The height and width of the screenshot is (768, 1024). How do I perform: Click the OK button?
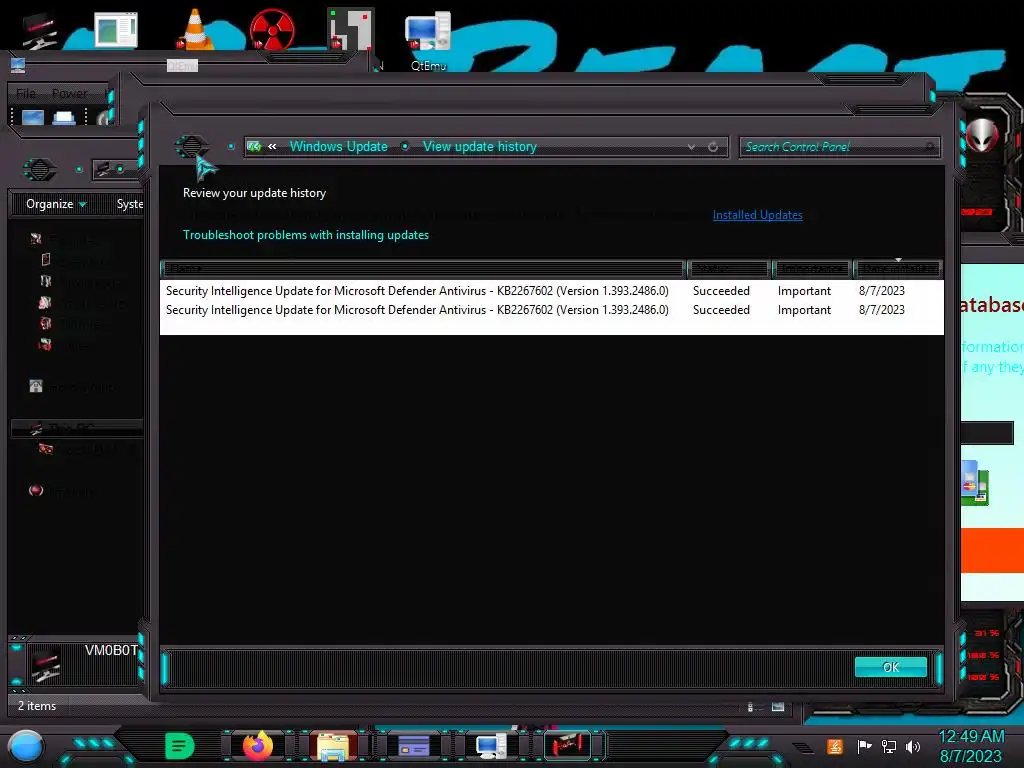(891, 667)
